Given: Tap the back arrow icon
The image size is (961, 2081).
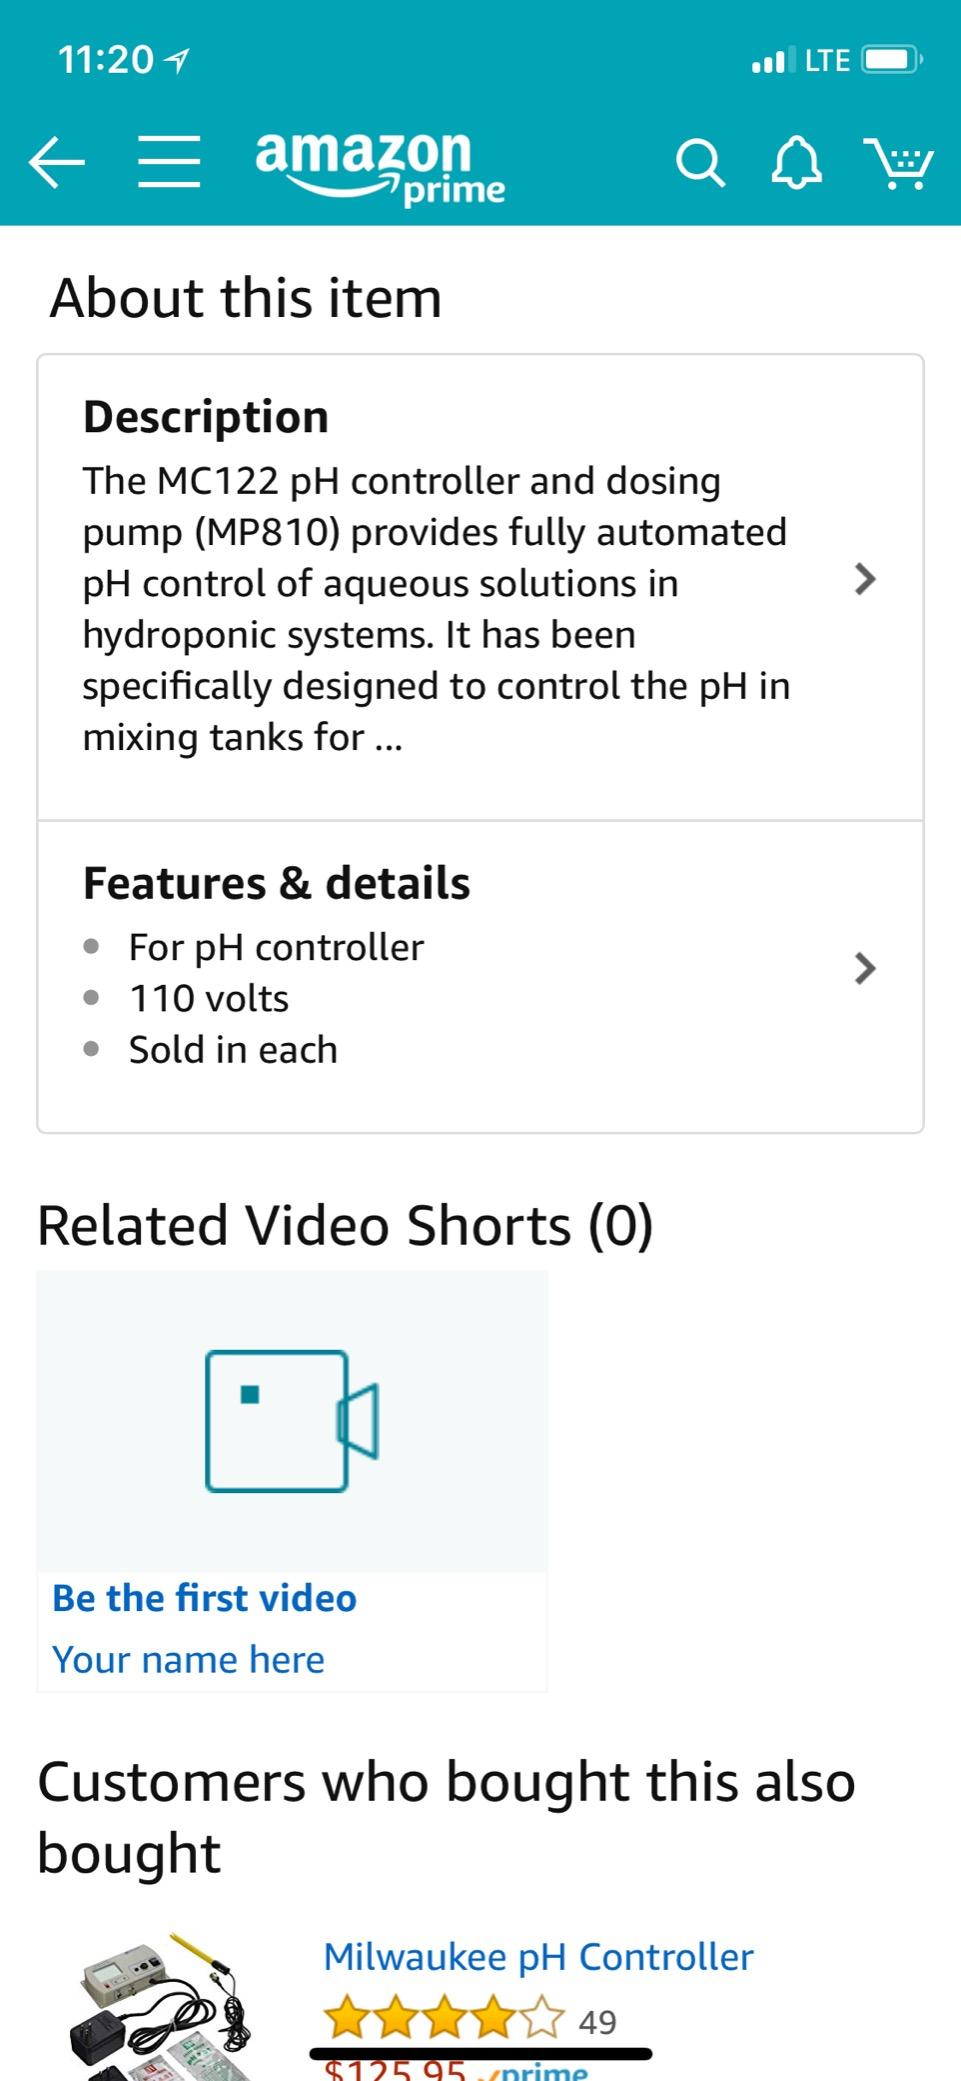Looking at the screenshot, I should [56, 162].
